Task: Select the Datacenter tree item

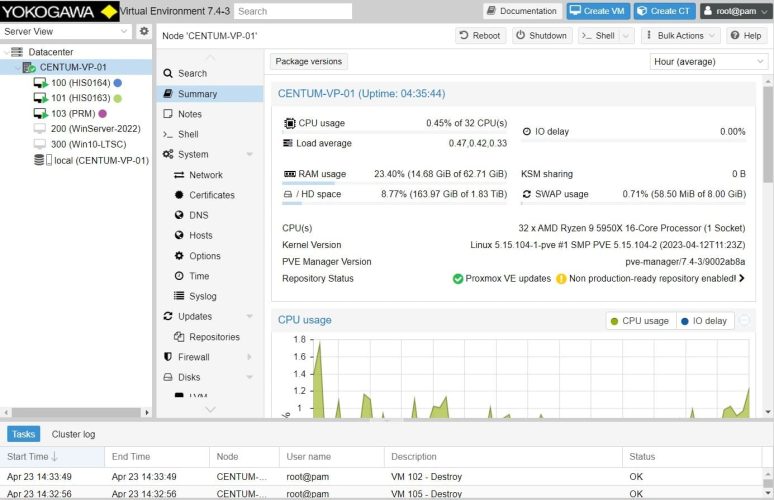Action: 50,52
